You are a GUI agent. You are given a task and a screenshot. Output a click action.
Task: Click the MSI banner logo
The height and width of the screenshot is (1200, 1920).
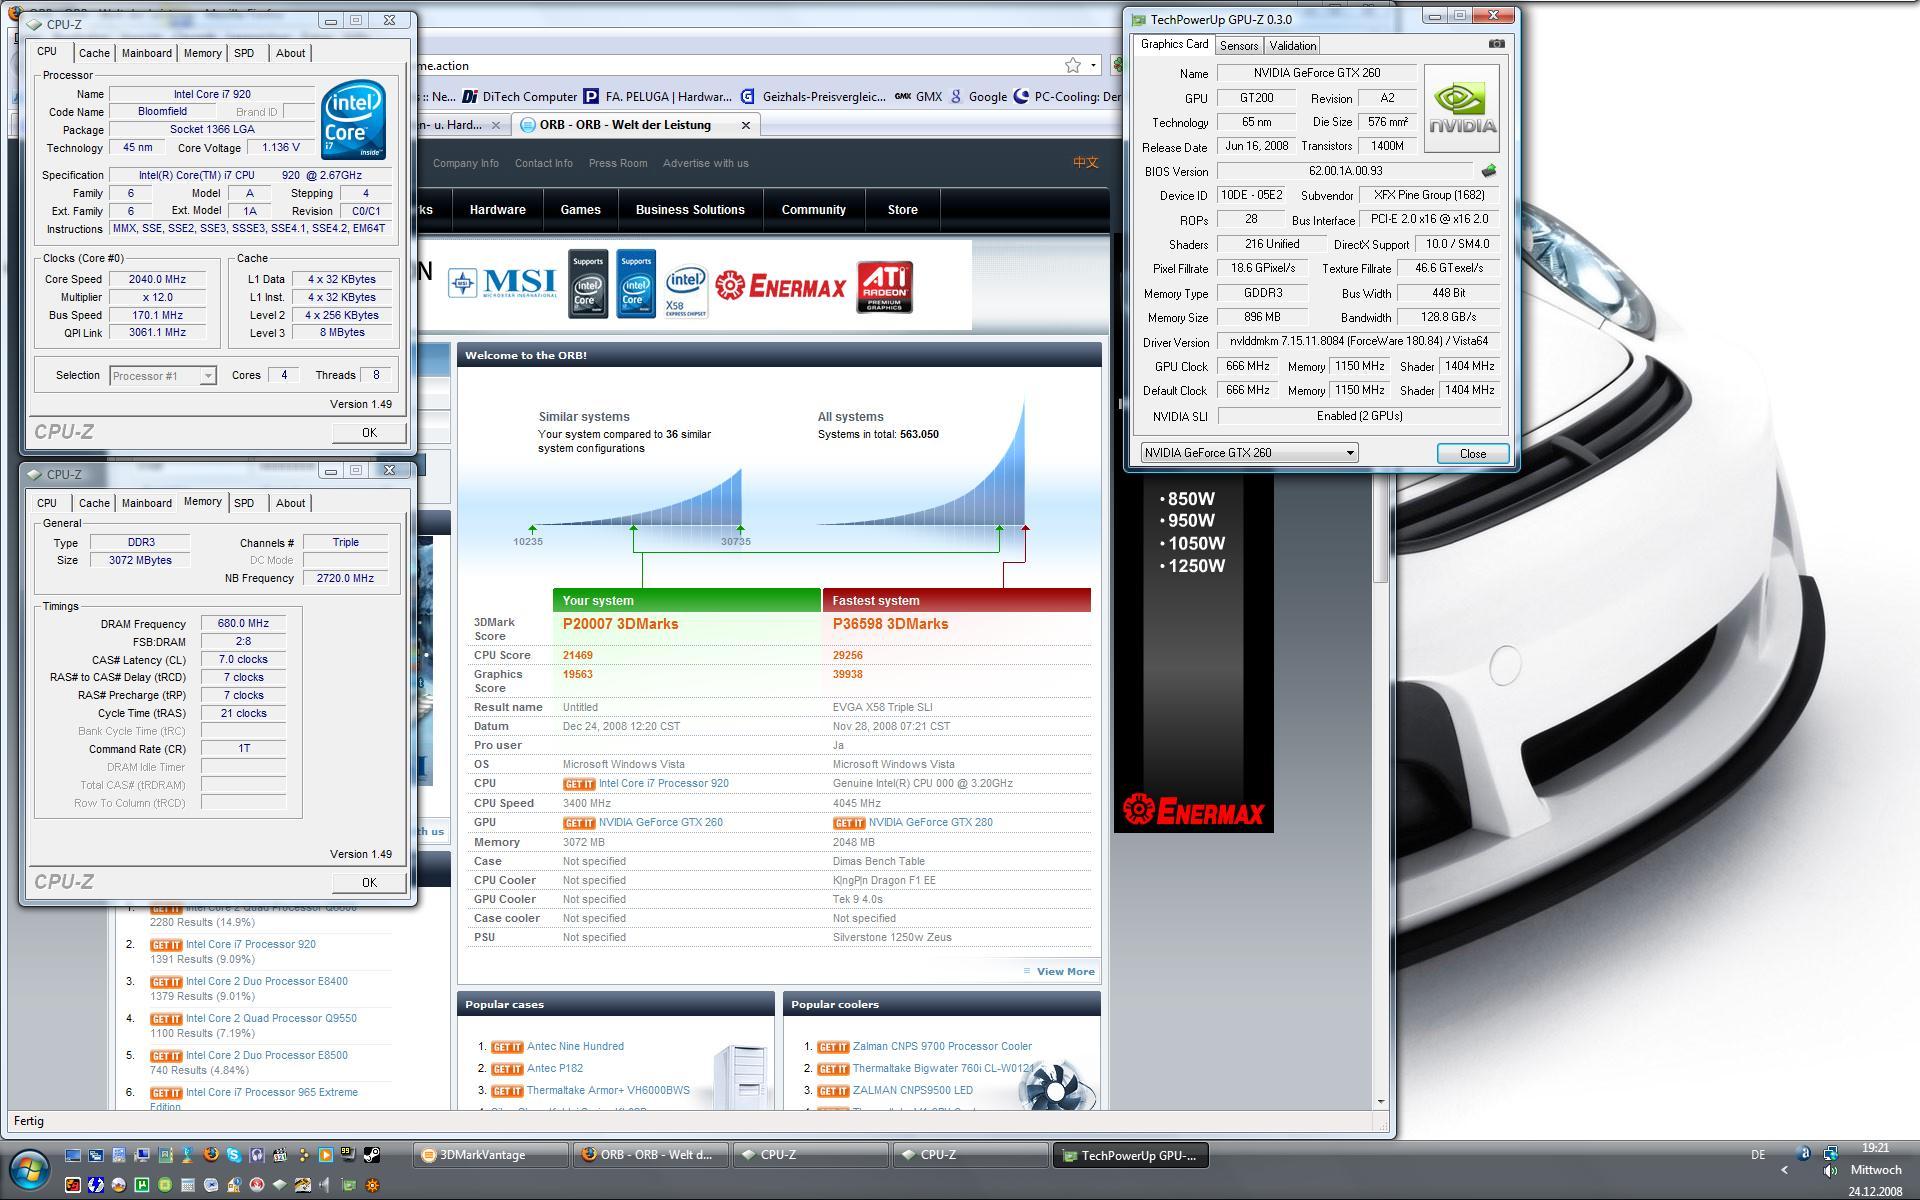tap(503, 284)
